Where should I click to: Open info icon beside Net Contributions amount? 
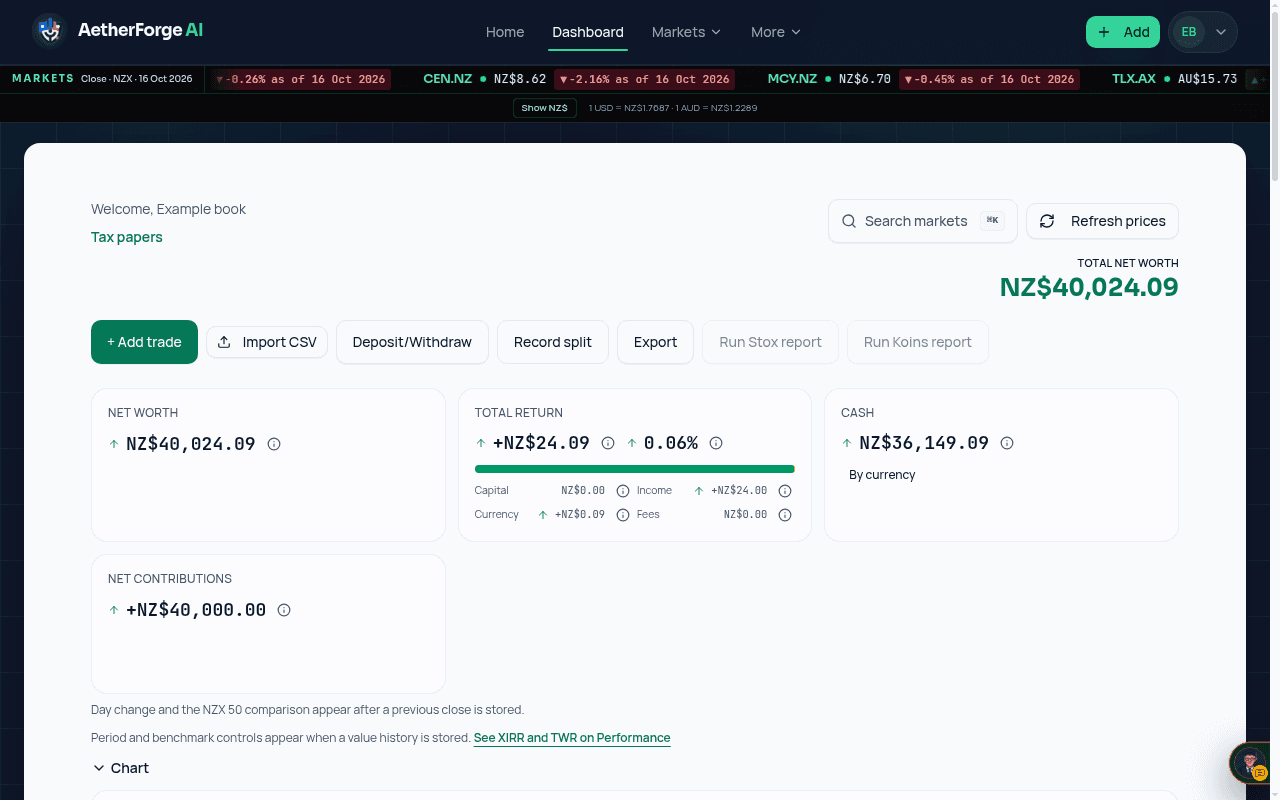[x=284, y=610]
